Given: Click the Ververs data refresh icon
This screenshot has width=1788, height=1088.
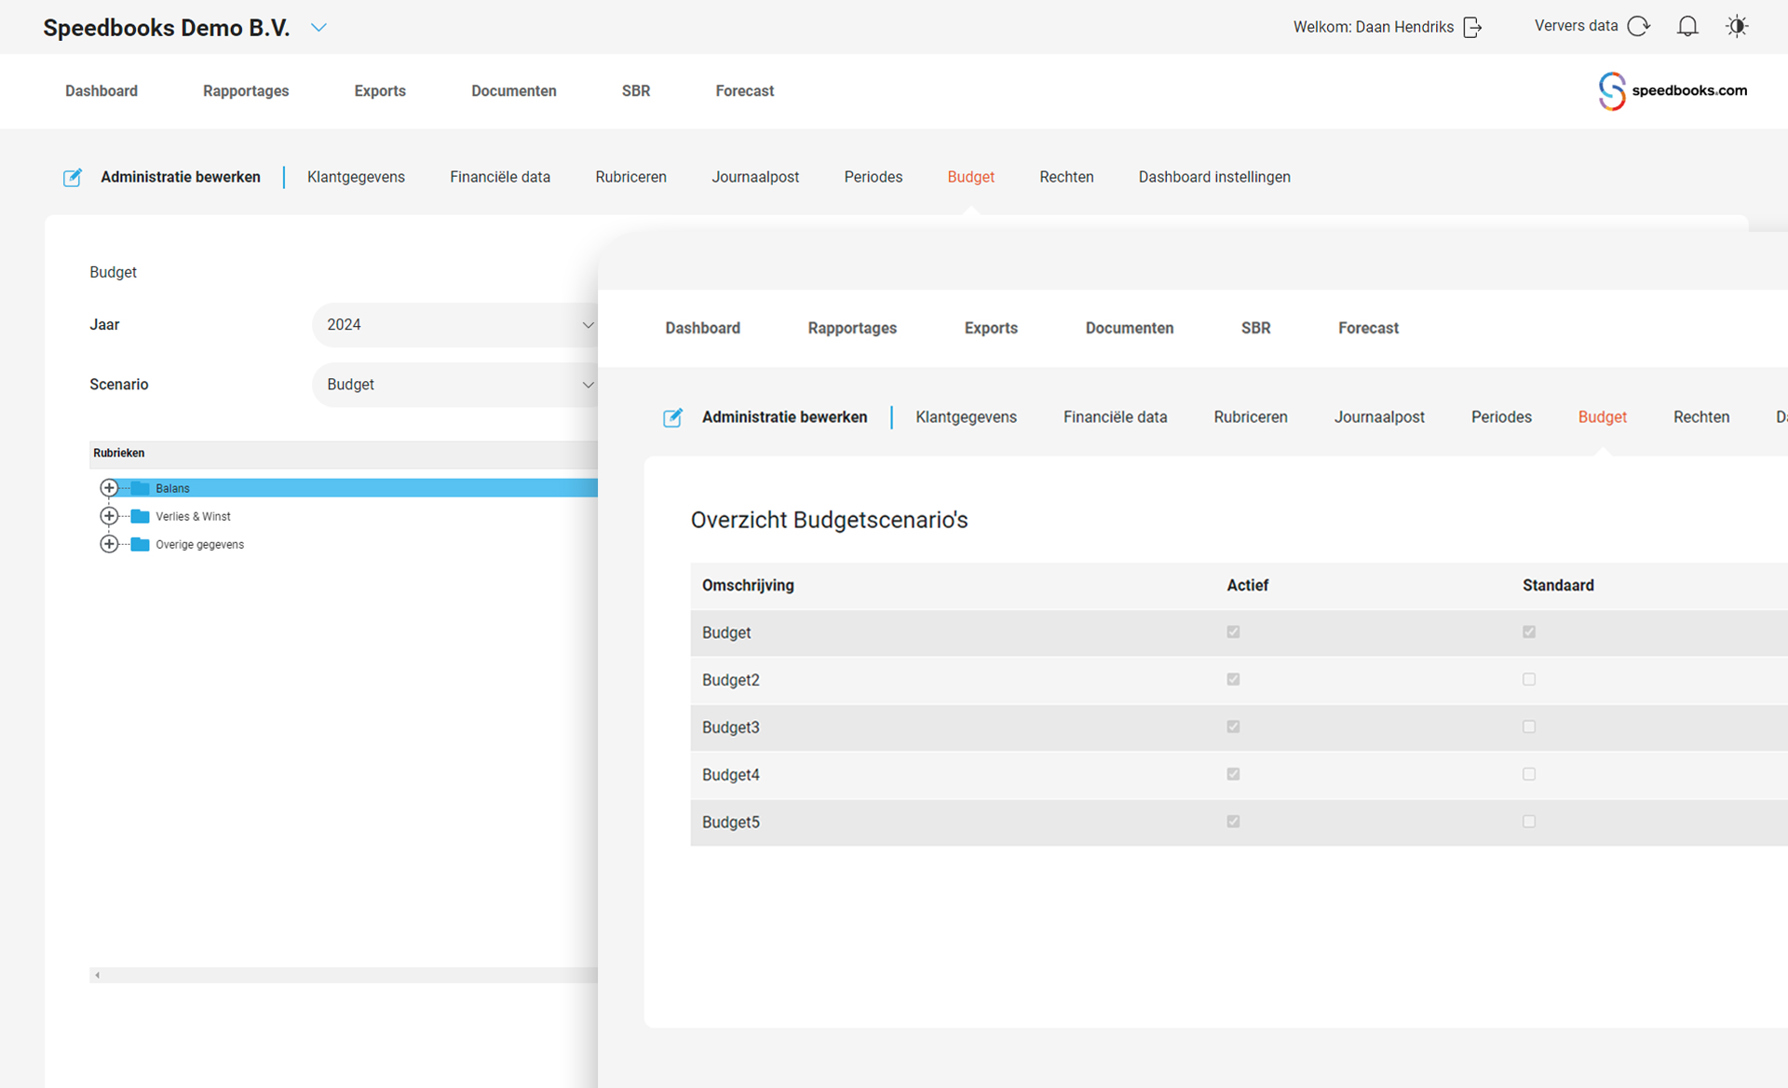Looking at the screenshot, I should [x=1638, y=26].
